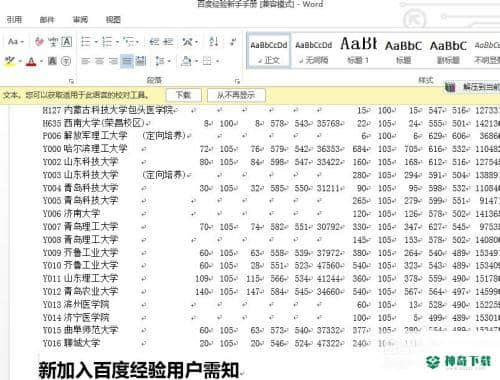Open the Borders dropdown arrow
Viewport: 500px width, 380px height.
[217, 61]
